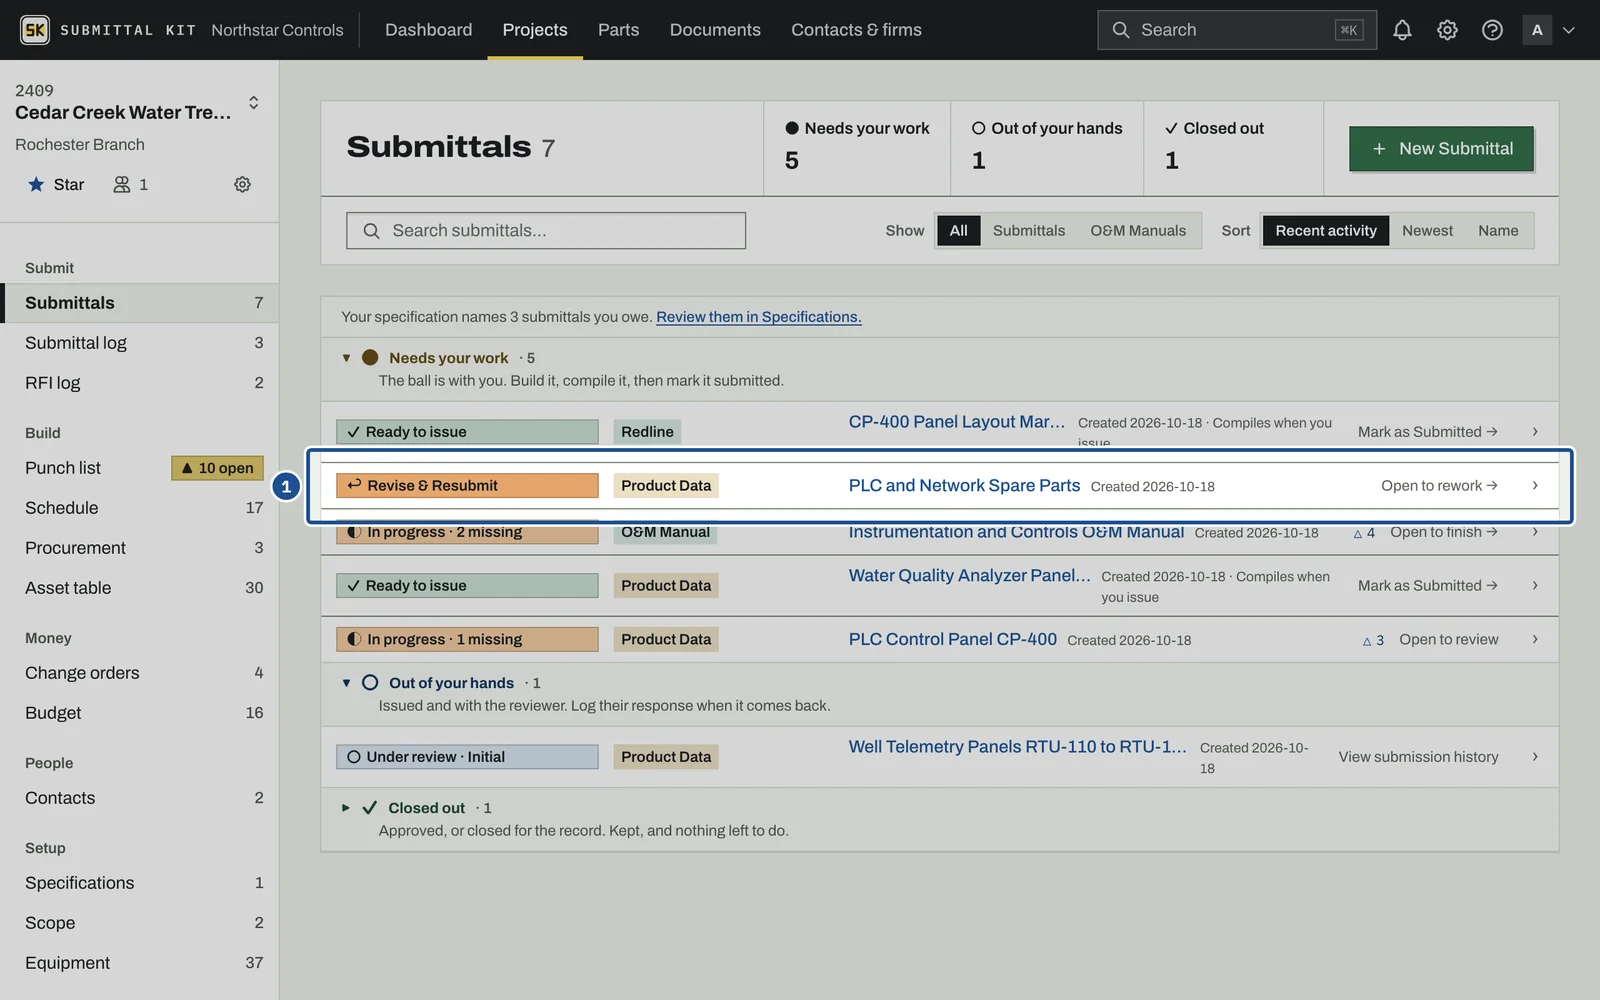Open the Water Quality Analyzer Panel row chevron
This screenshot has width=1600, height=1000.
1535,586
